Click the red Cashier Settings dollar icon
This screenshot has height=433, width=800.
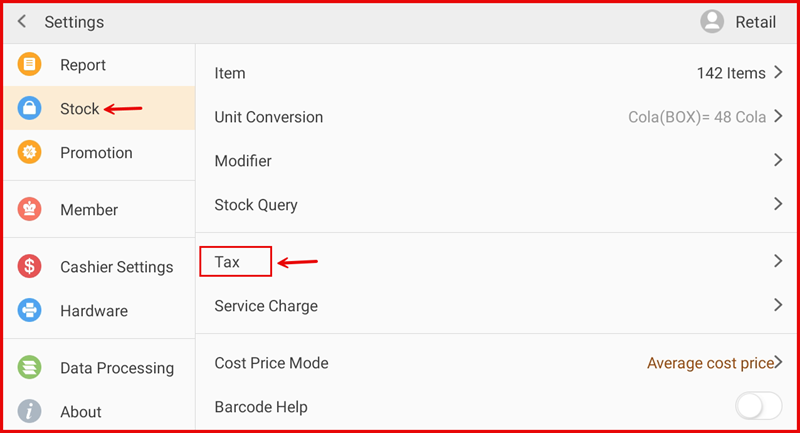(x=30, y=267)
